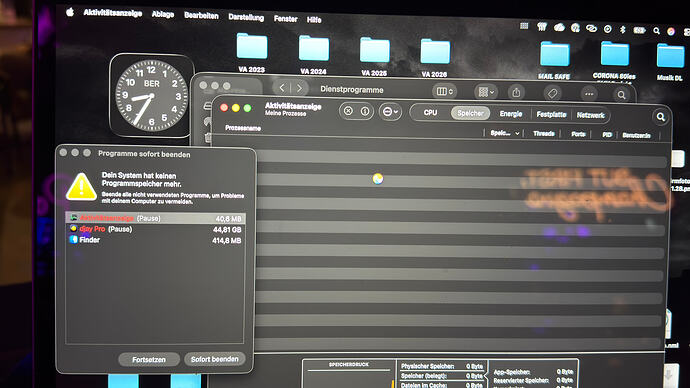Go back in the Dienstprogramme Finder window
The height and width of the screenshot is (388, 690).
pyautogui.click(x=282, y=88)
